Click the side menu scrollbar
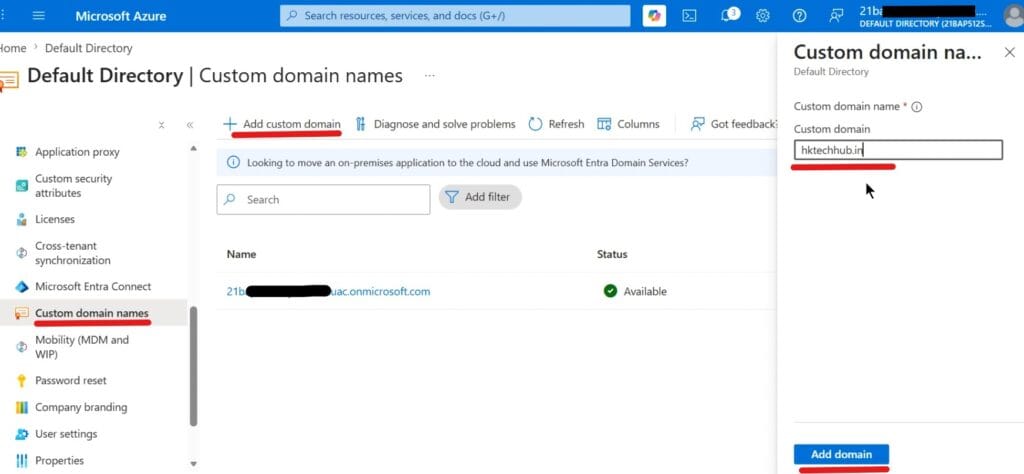This screenshot has height=474, width=1024. [x=193, y=366]
